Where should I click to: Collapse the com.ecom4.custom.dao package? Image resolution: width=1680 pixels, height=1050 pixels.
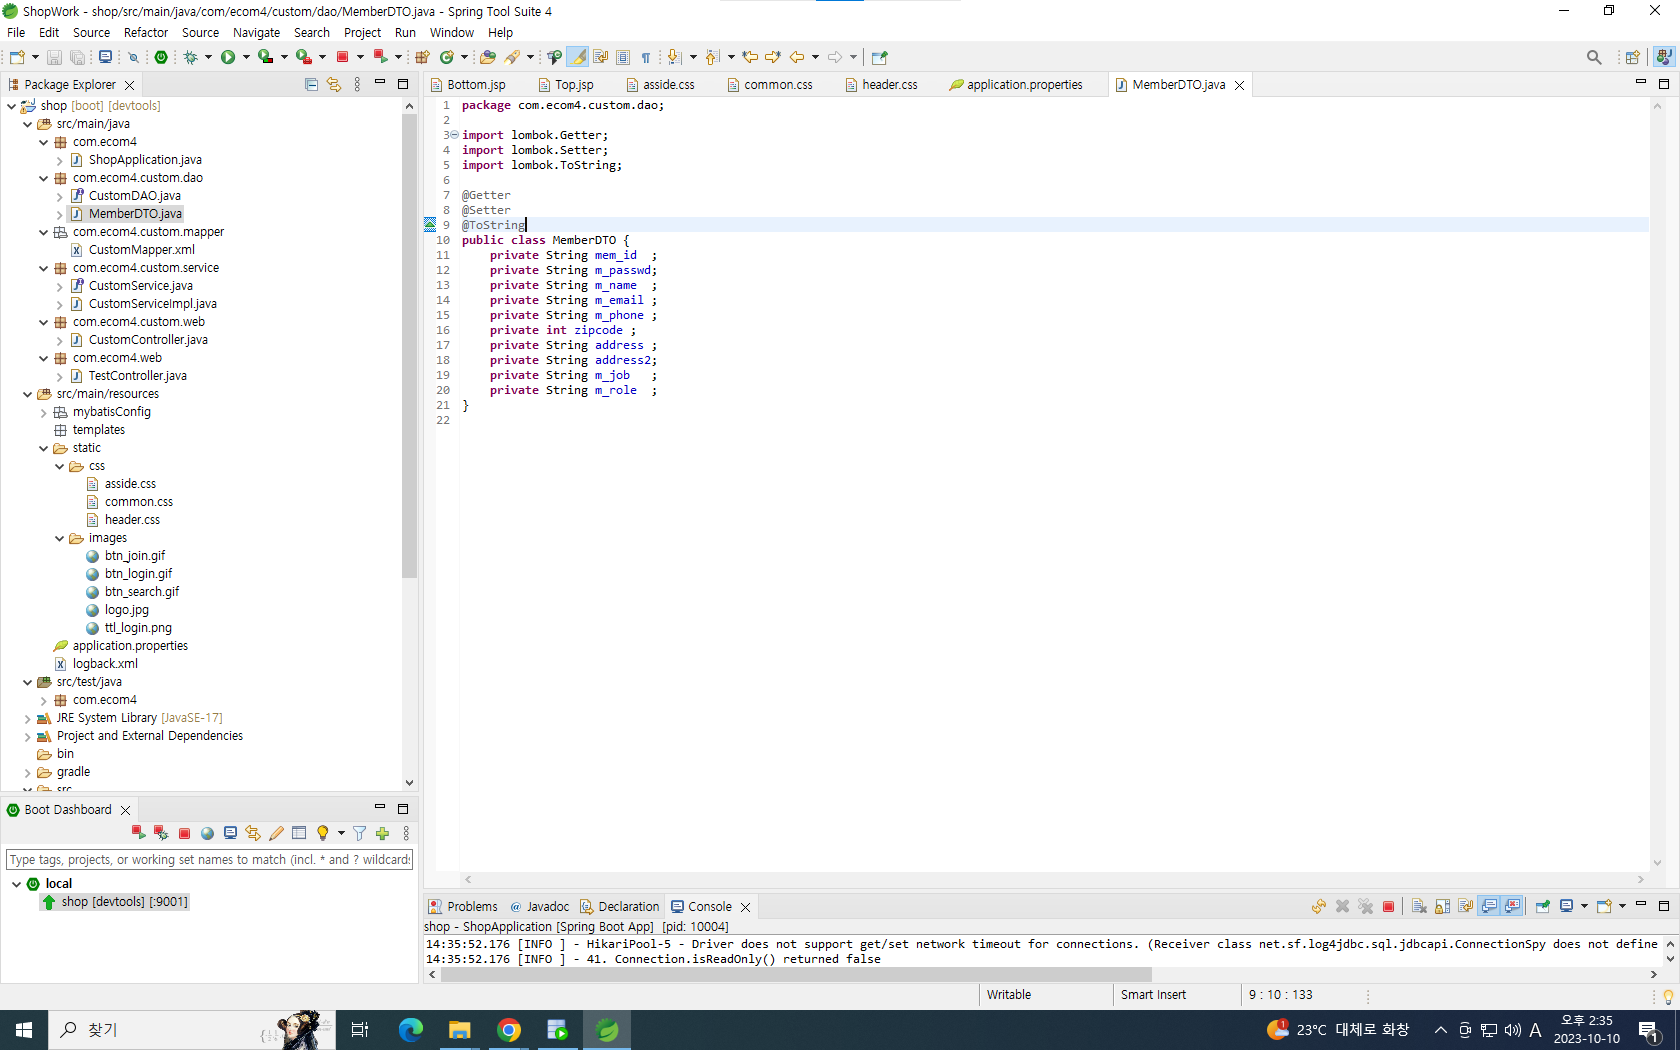44,178
